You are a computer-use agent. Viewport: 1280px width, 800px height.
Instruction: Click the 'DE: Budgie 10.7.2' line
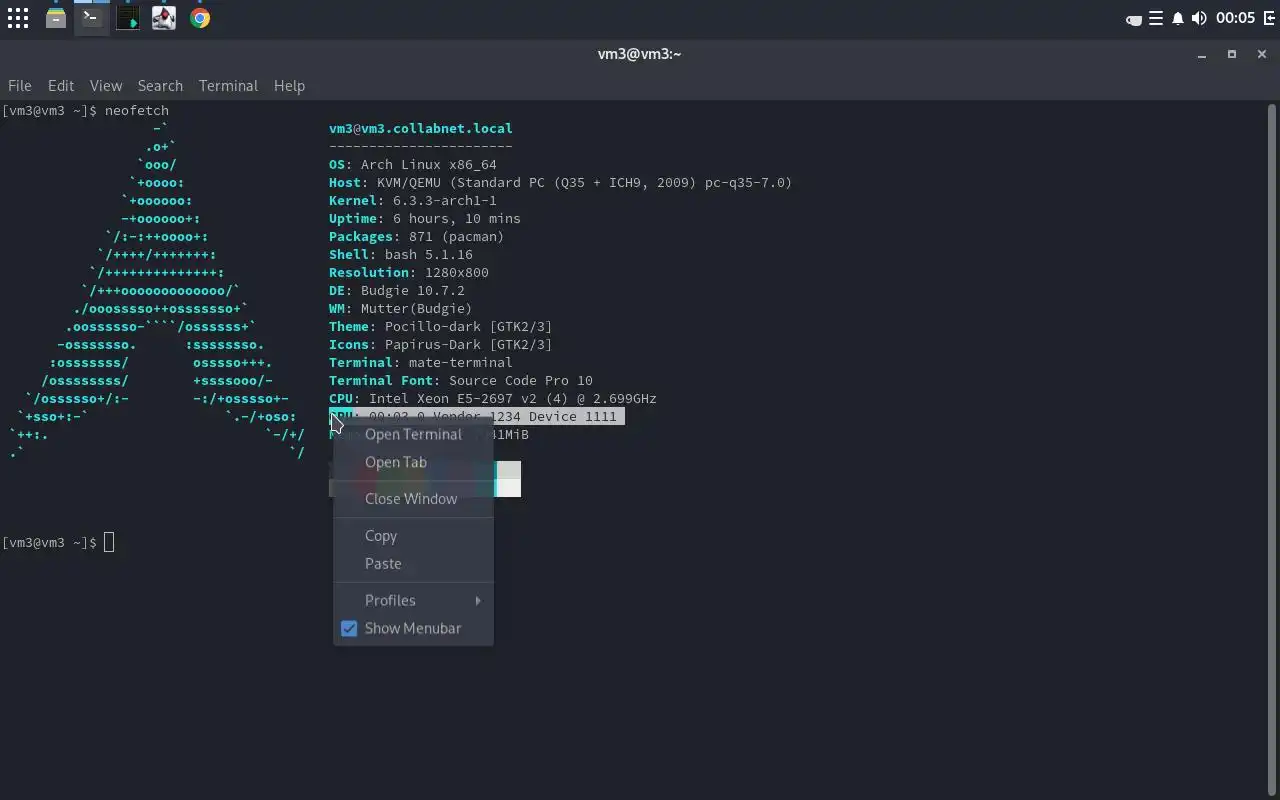[397, 290]
